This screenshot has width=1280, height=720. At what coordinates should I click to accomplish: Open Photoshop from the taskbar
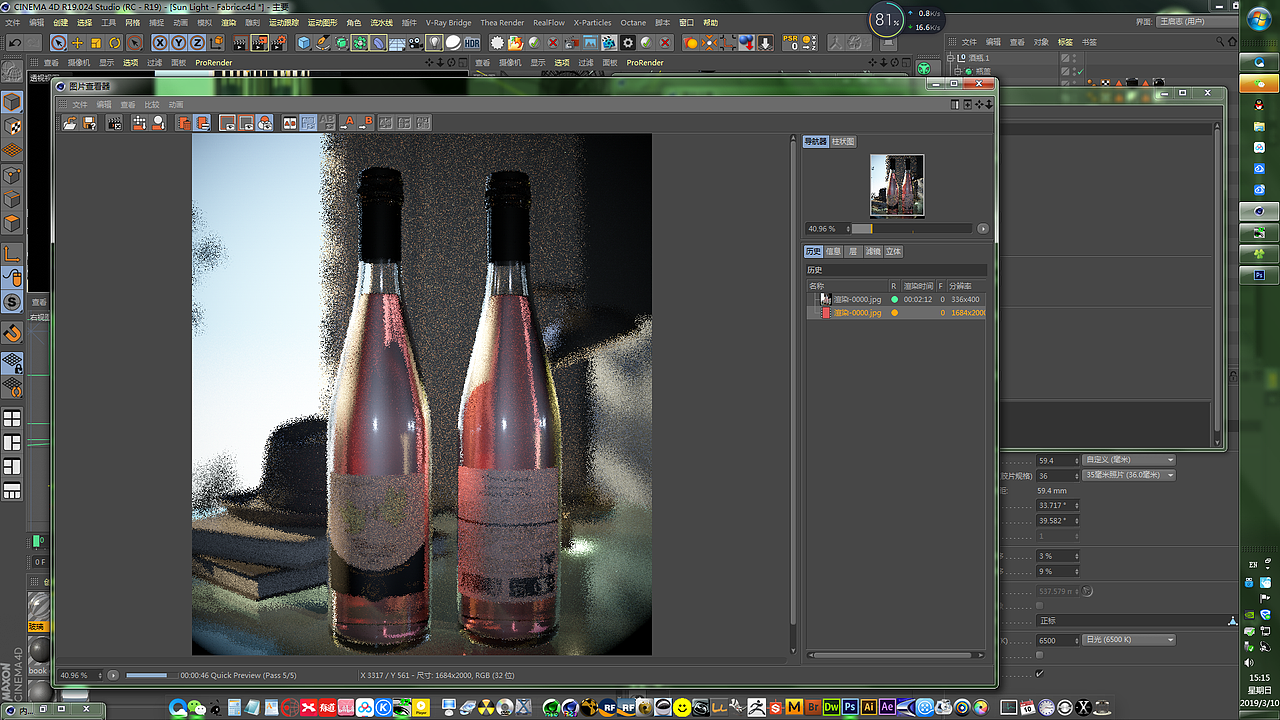[x=850, y=708]
